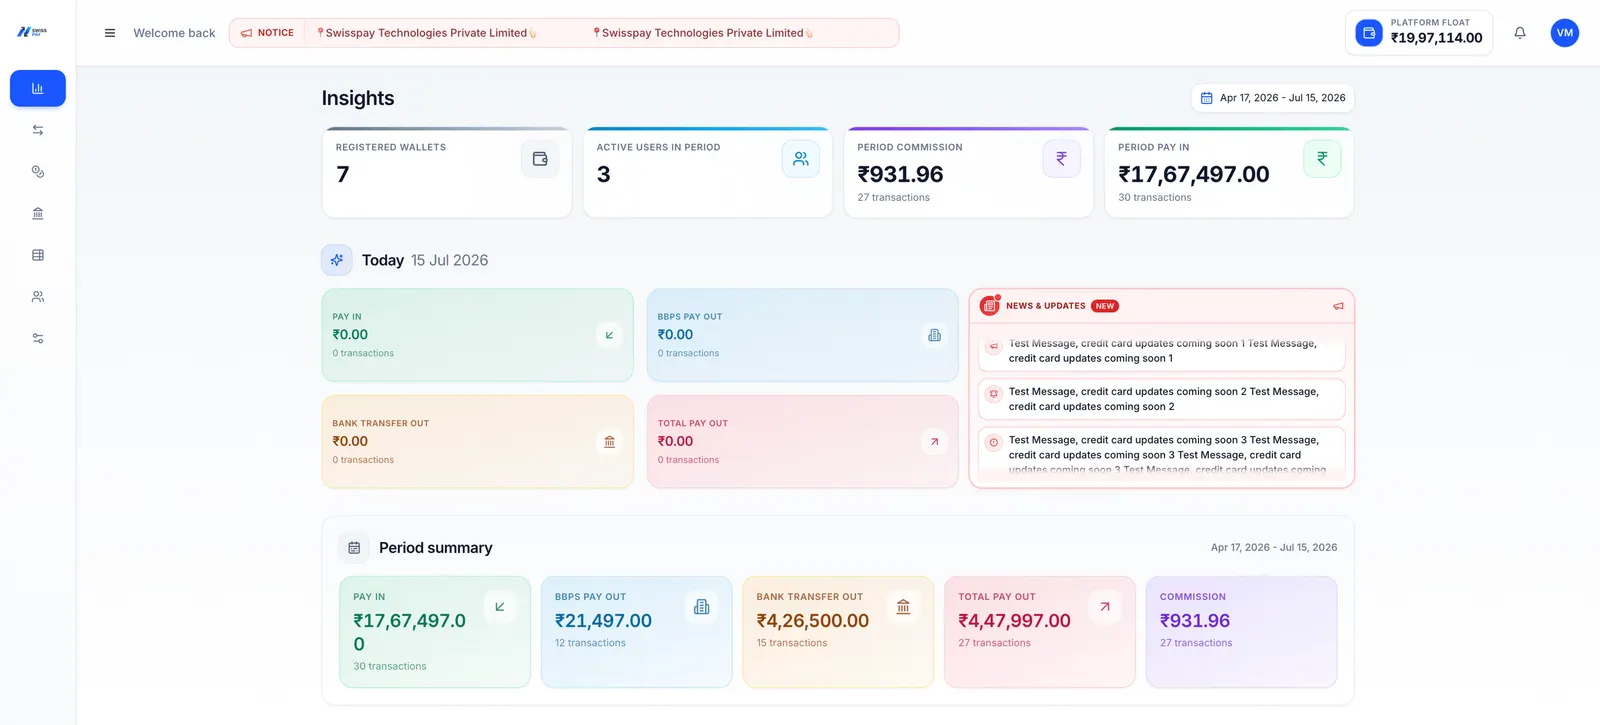Viewport: 1600px width, 725px height.
Task: Open the Insights chart icon in sidebar
Action: click(x=38, y=88)
